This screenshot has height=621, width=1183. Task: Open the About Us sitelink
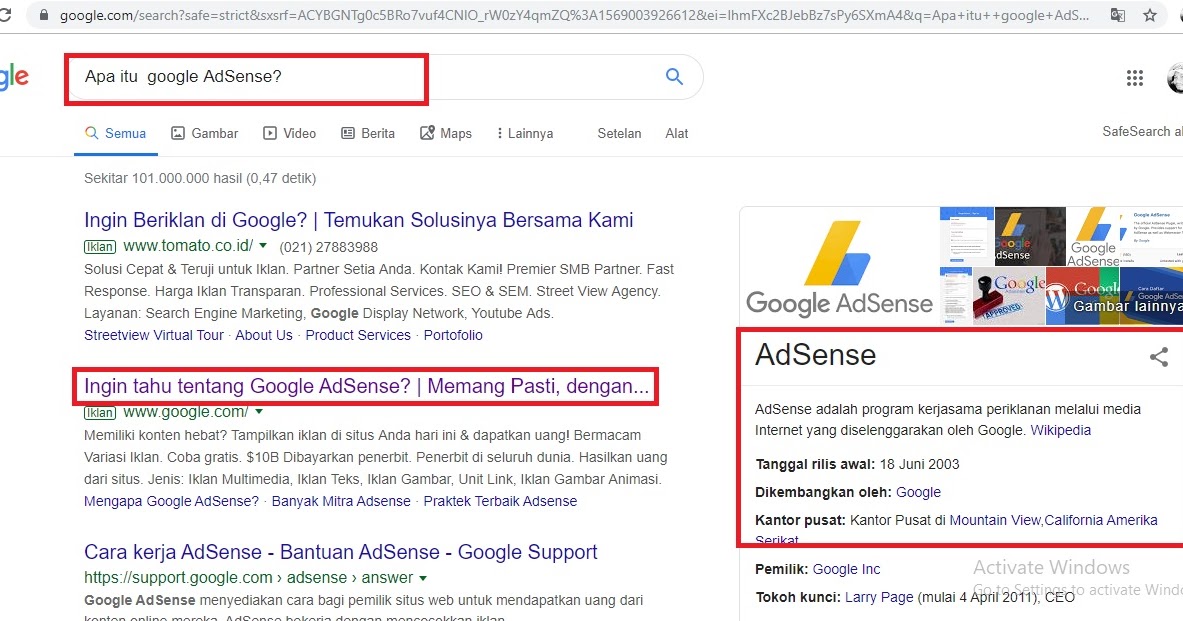pyautogui.click(x=264, y=335)
